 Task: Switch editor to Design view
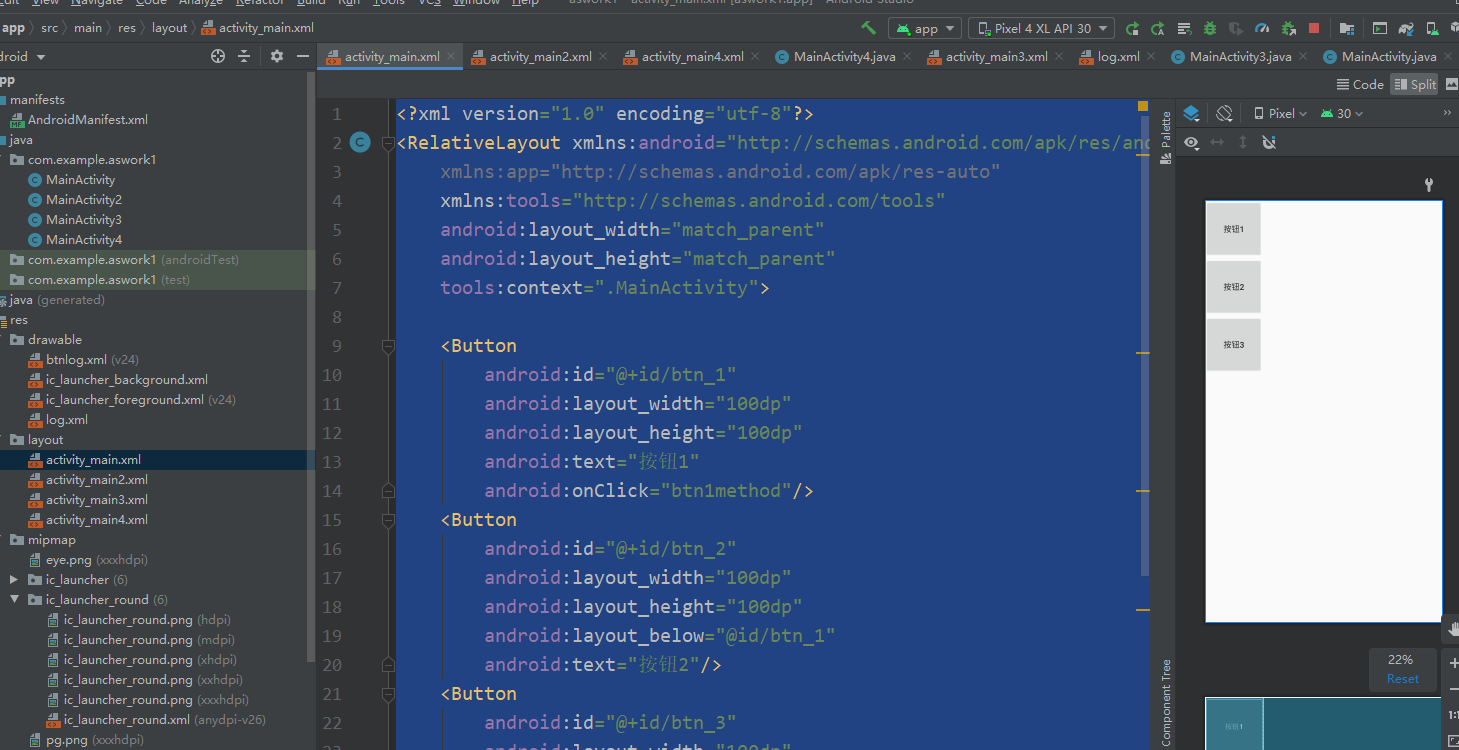coord(1451,84)
